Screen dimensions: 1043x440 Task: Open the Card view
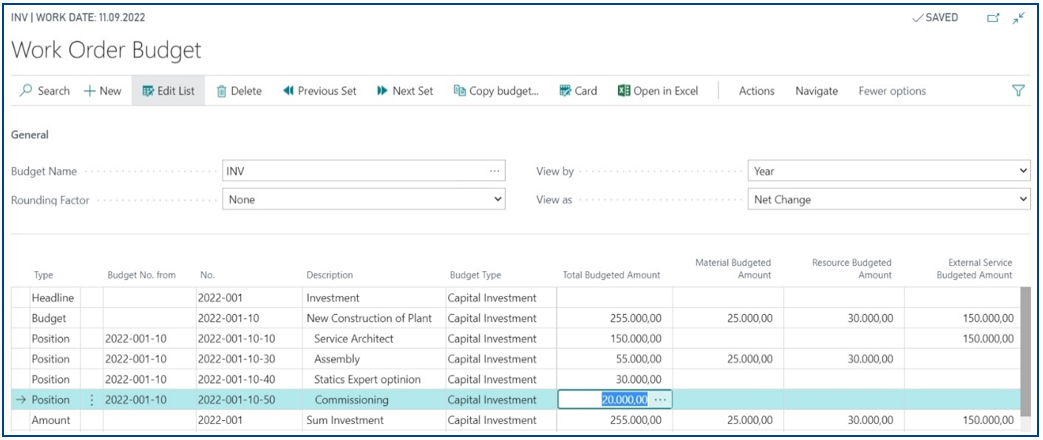(578, 91)
